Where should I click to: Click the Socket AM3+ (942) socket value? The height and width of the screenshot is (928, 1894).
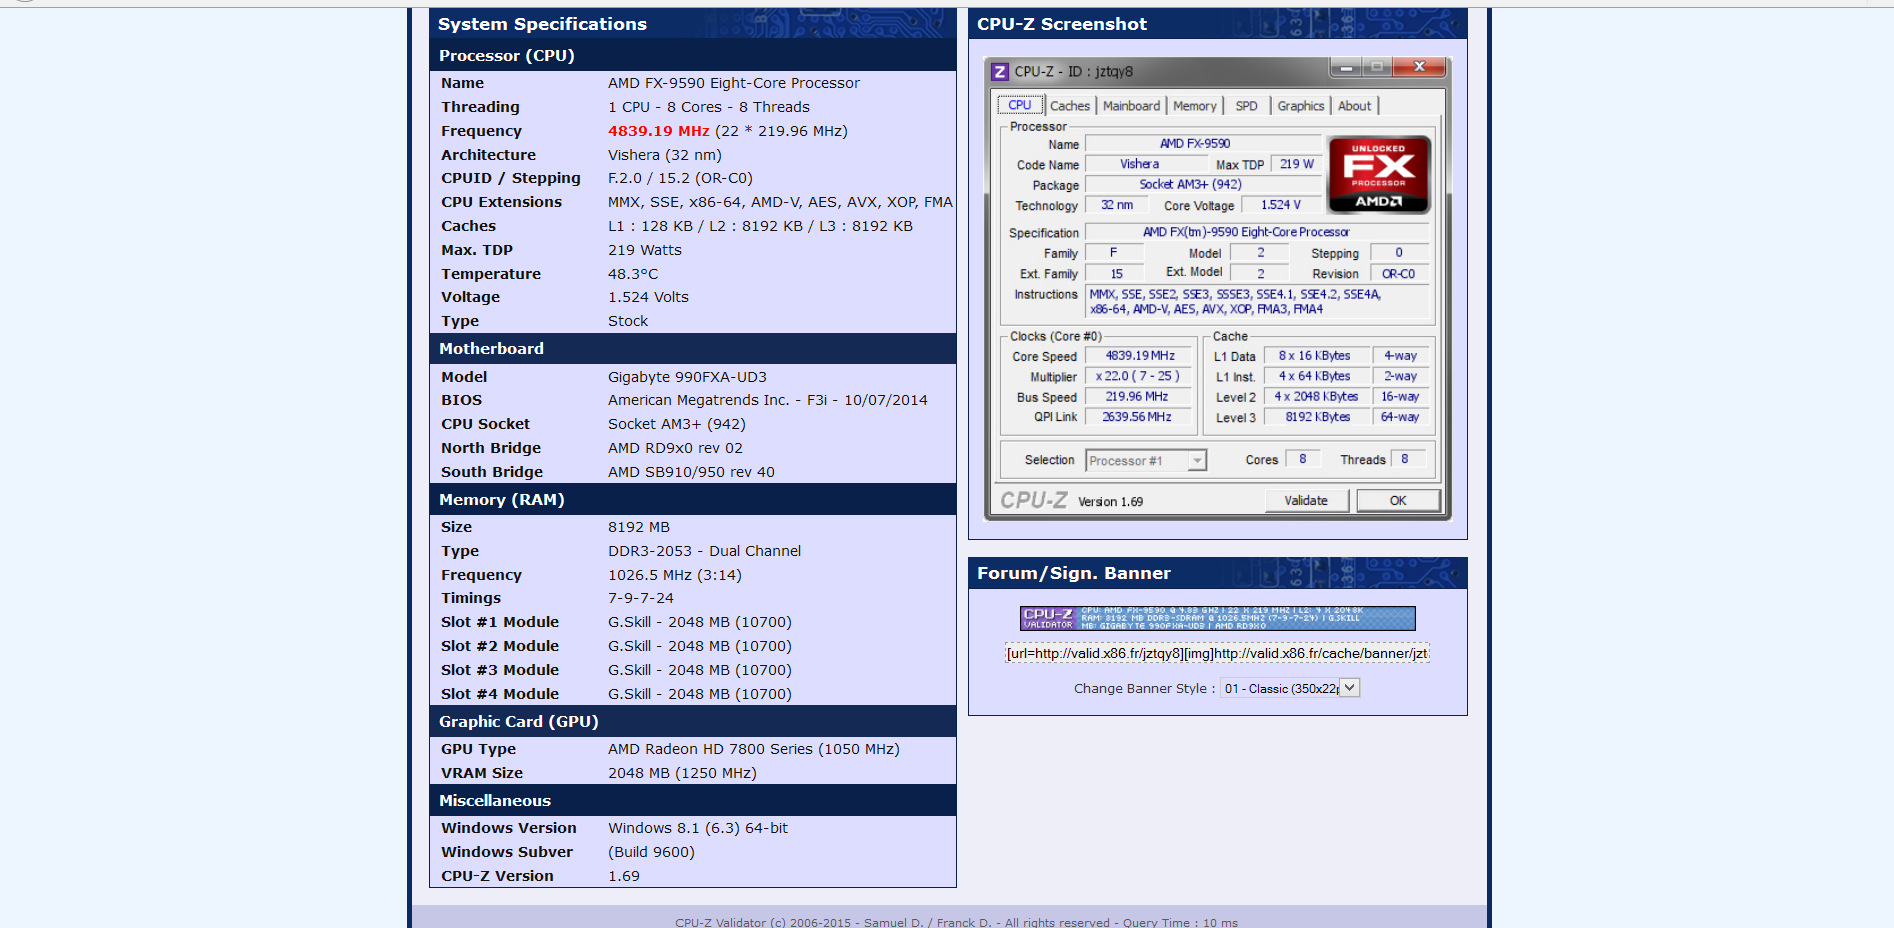point(676,424)
